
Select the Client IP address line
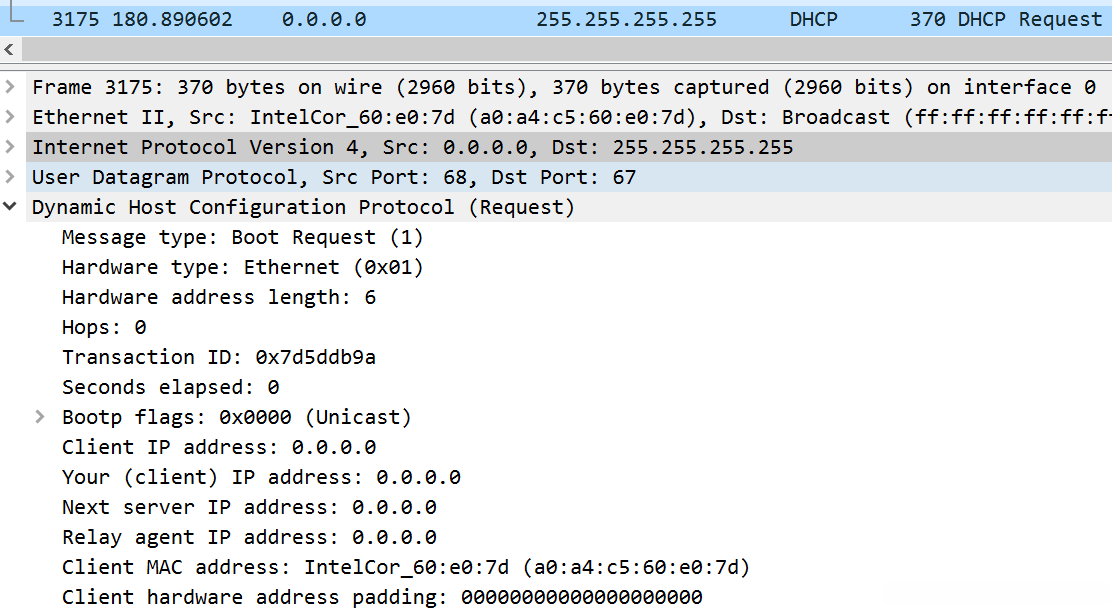click(218, 447)
